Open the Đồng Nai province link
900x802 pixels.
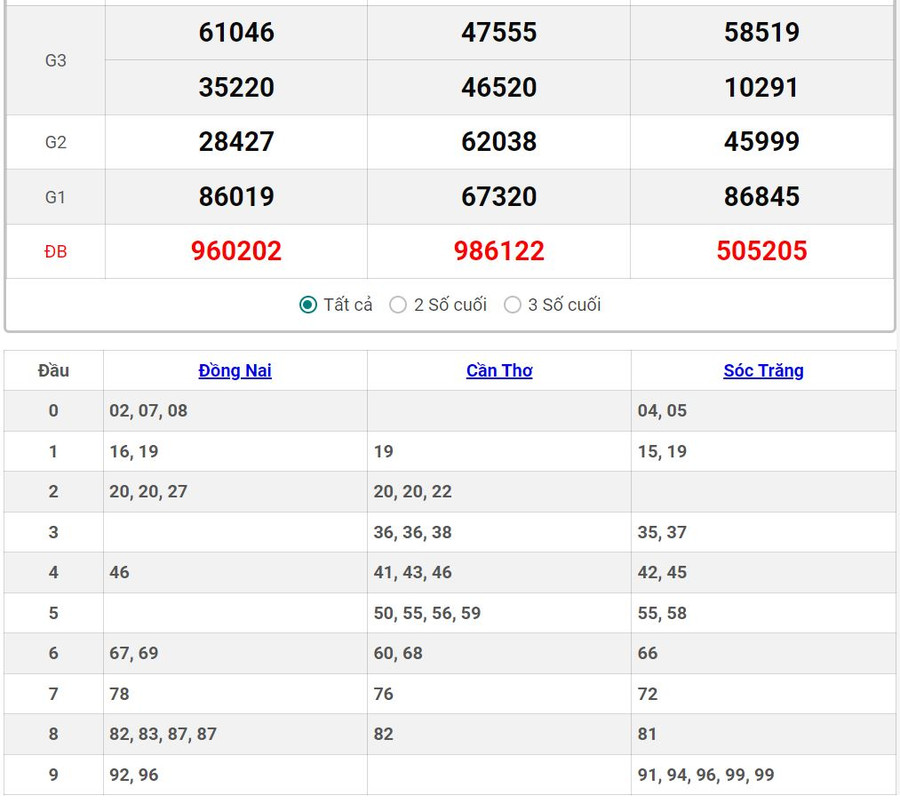coord(235,371)
